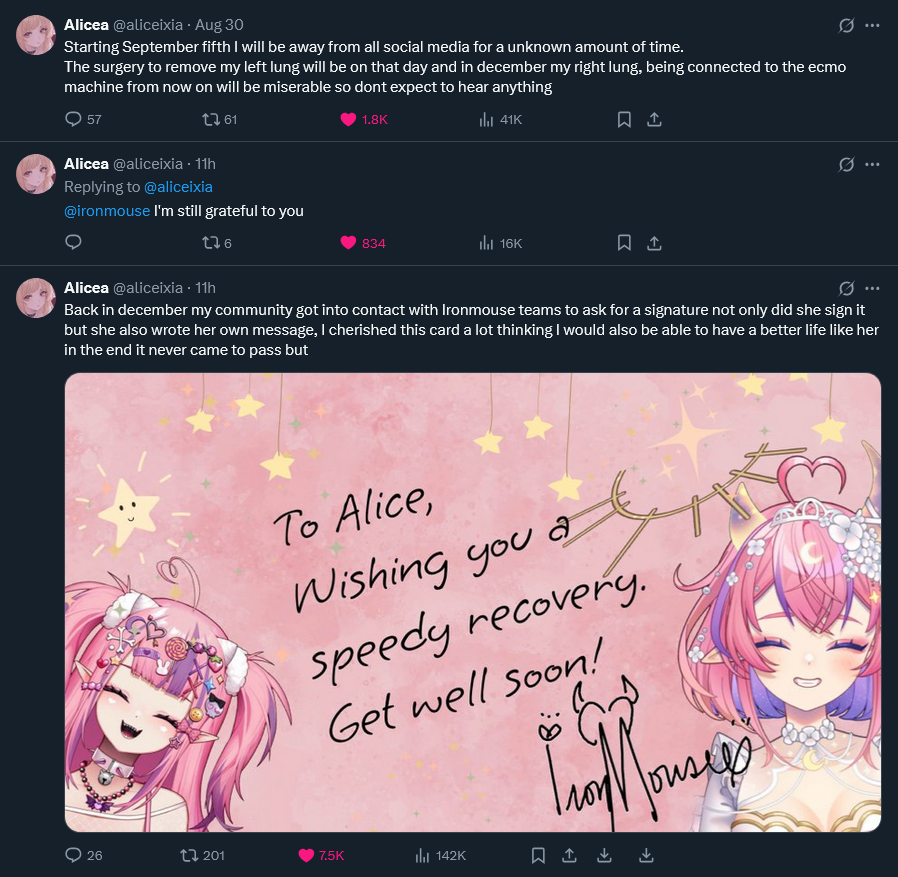Retweet the card tweet with 201 reposts
Viewport: 898px width, 877px height.
tap(189, 855)
